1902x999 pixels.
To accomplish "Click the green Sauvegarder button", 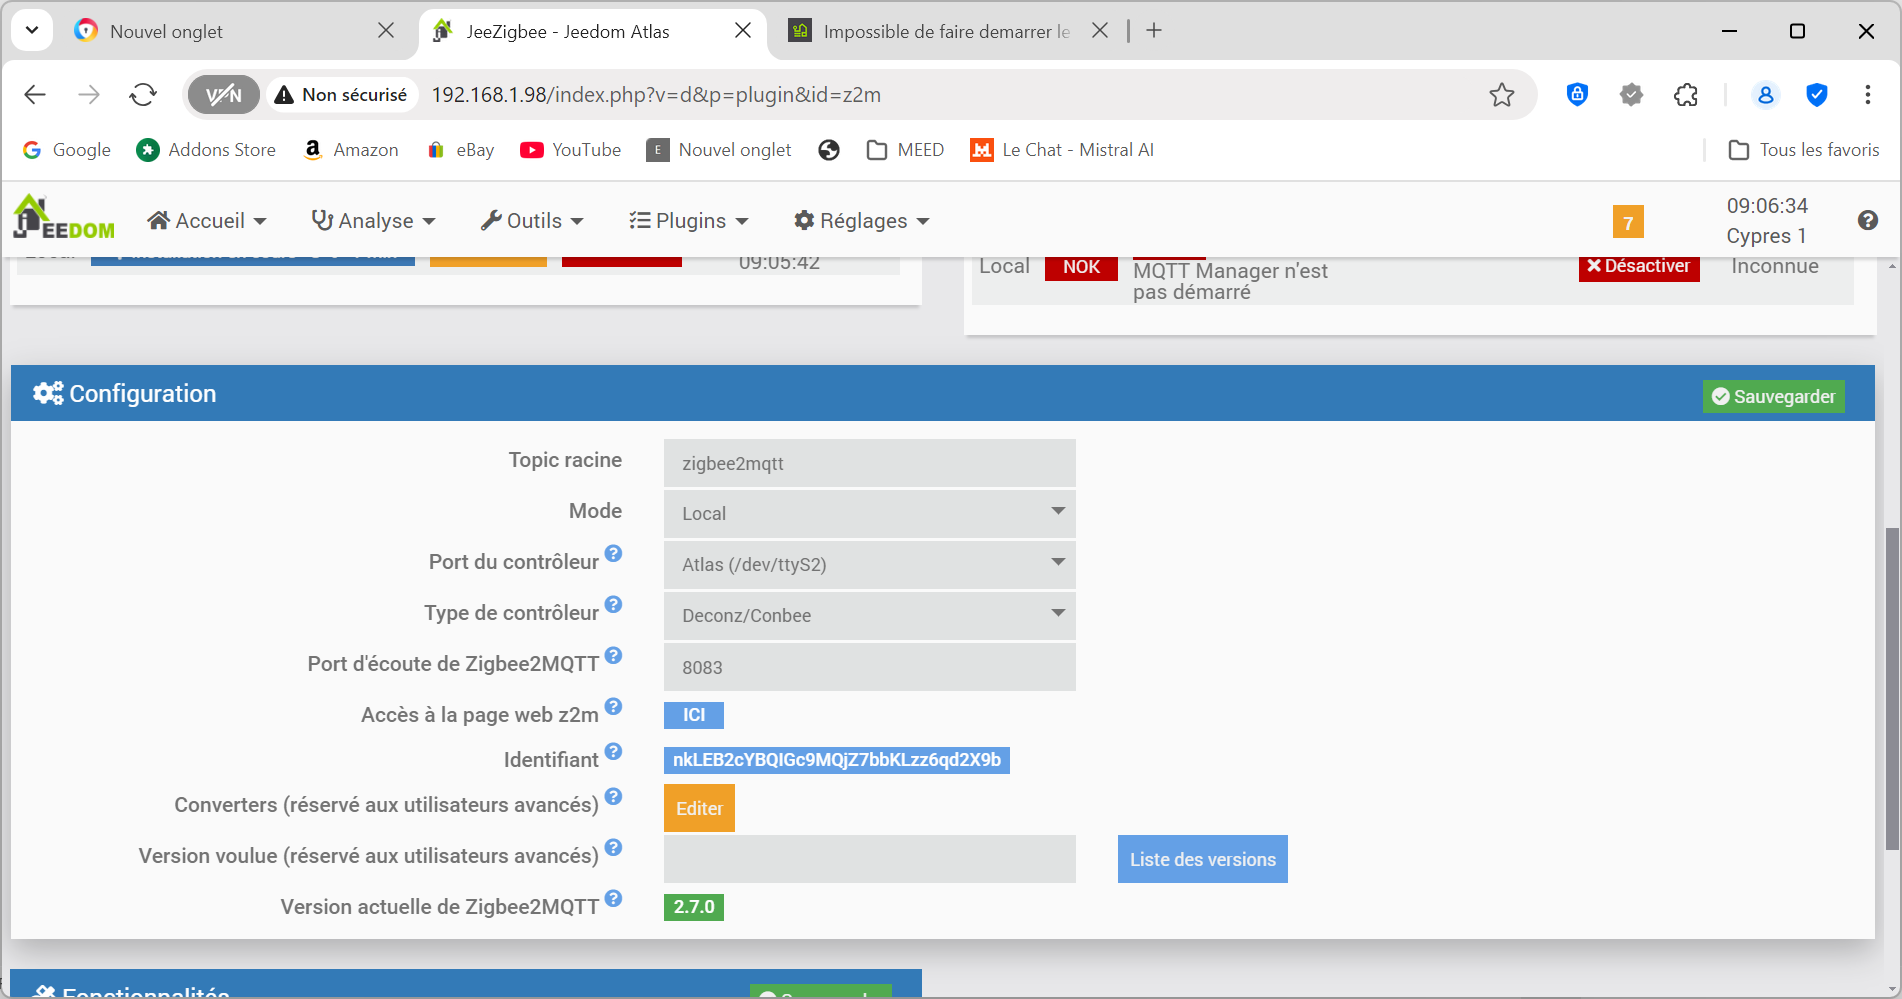I will [1774, 397].
